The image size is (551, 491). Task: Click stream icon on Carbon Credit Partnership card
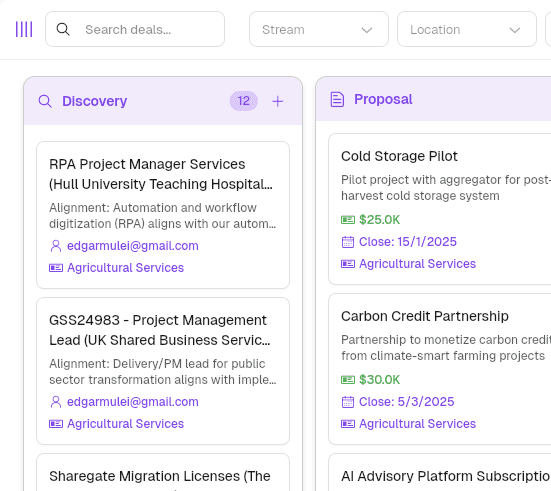click(x=348, y=424)
